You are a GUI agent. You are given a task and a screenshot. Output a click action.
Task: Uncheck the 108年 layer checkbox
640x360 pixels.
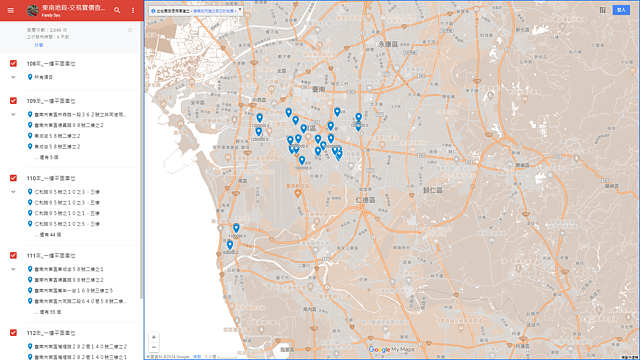pyautogui.click(x=13, y=63)
